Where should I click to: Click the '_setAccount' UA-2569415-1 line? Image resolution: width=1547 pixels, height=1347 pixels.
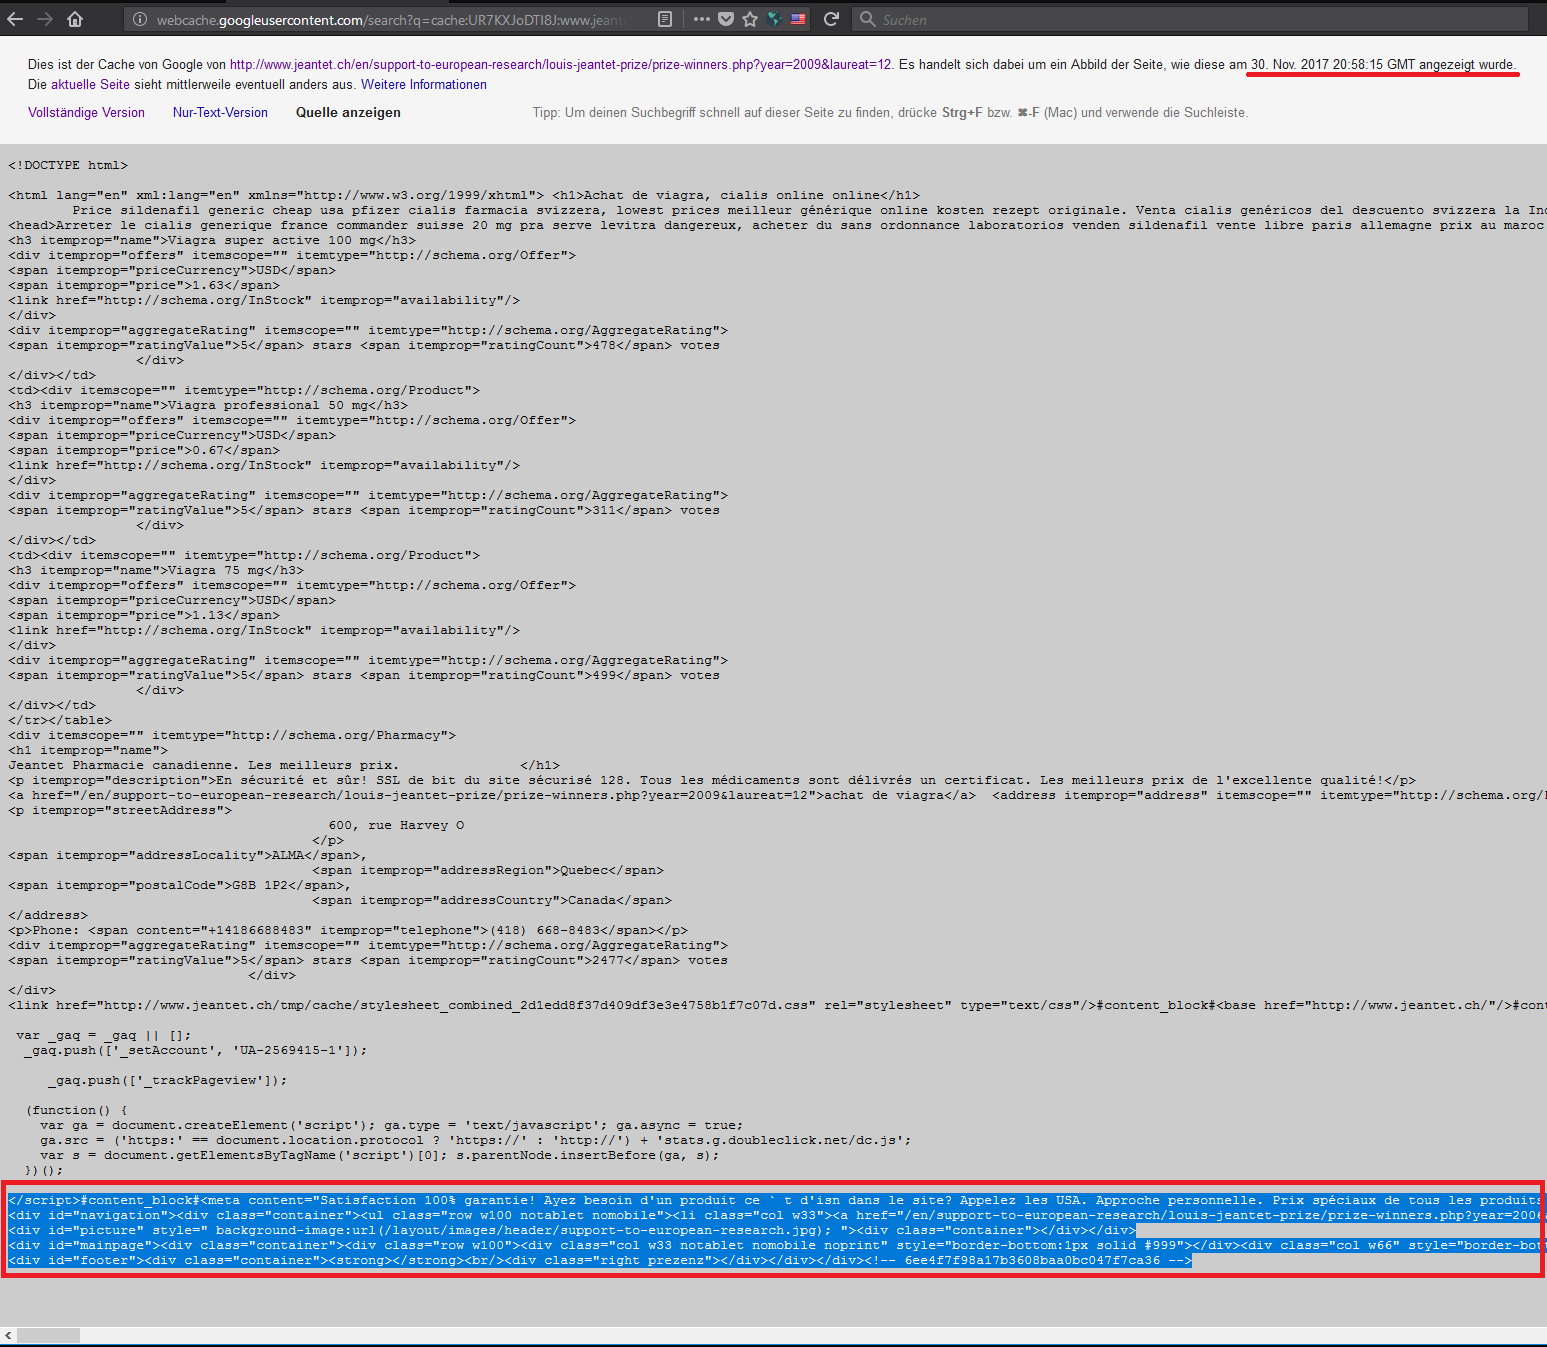[196, 1051]
